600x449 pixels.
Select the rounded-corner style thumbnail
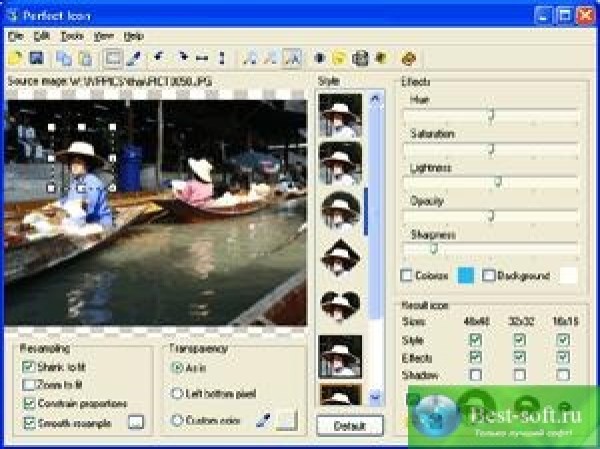point(340,163)
